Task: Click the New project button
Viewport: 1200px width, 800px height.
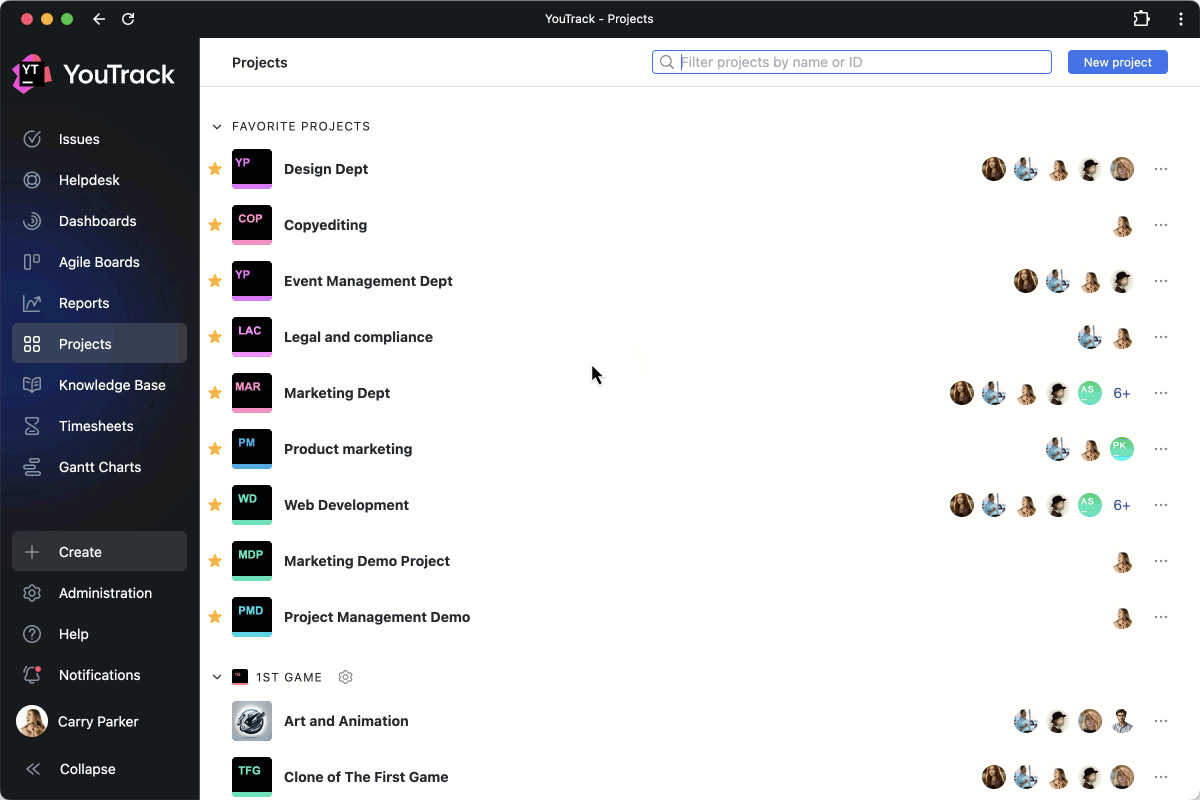Action: (x=1117, y=62)
